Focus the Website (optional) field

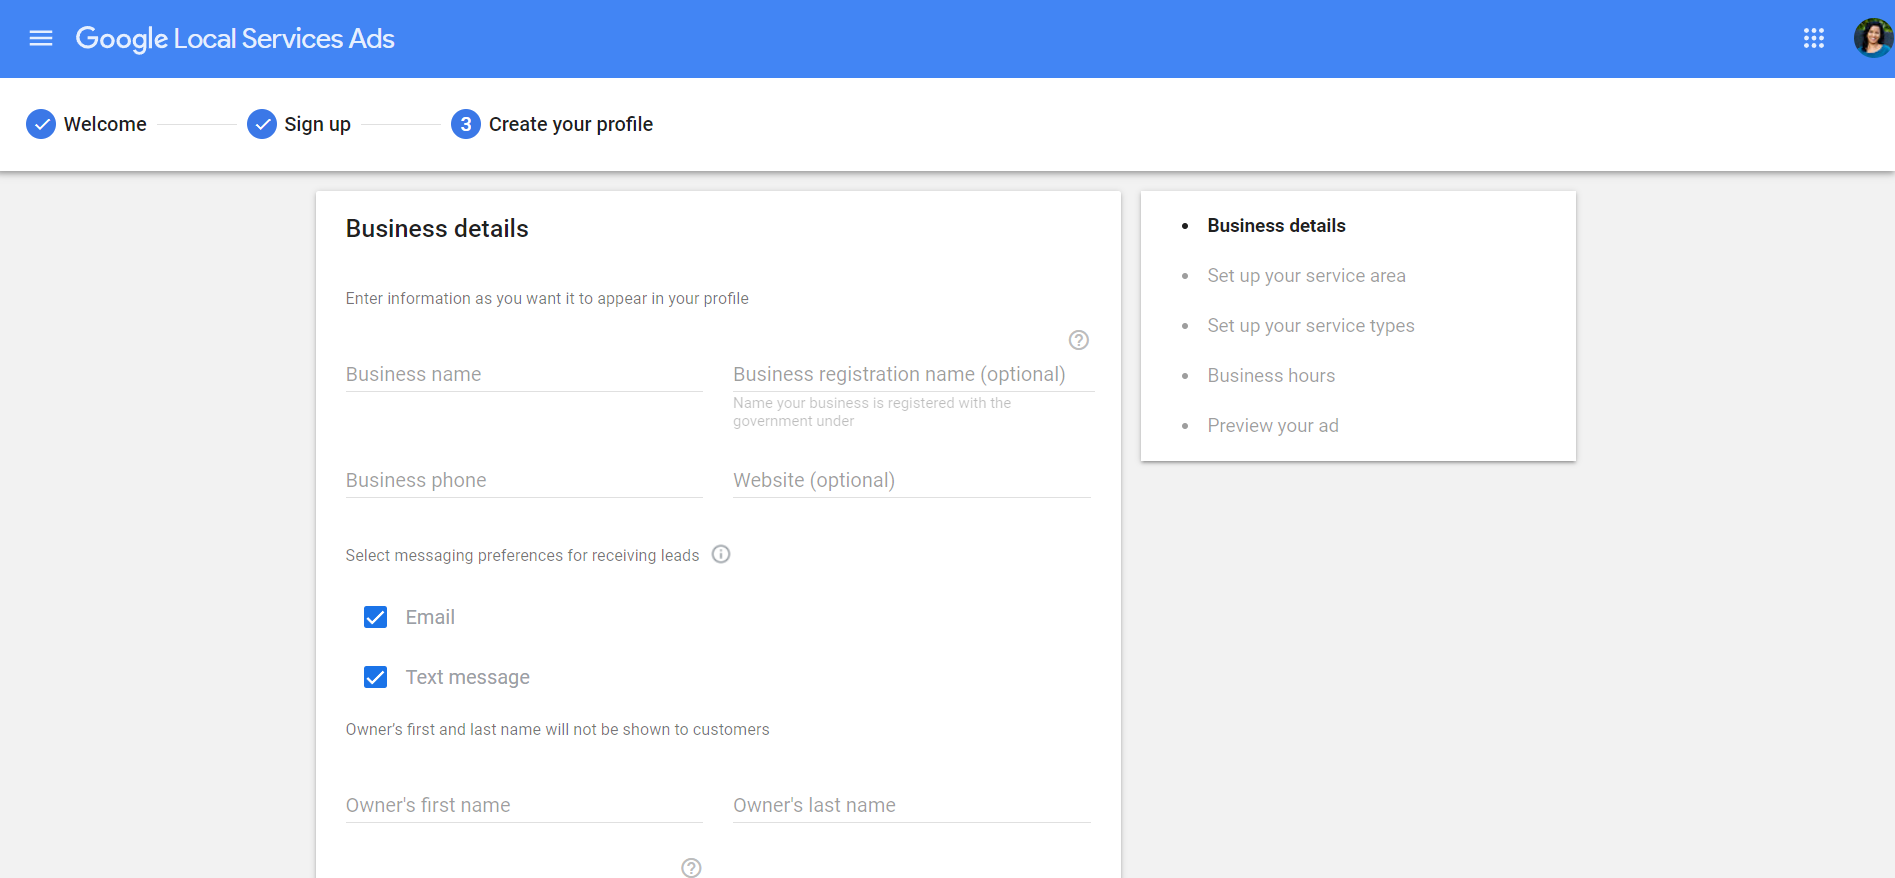[911, 480]
